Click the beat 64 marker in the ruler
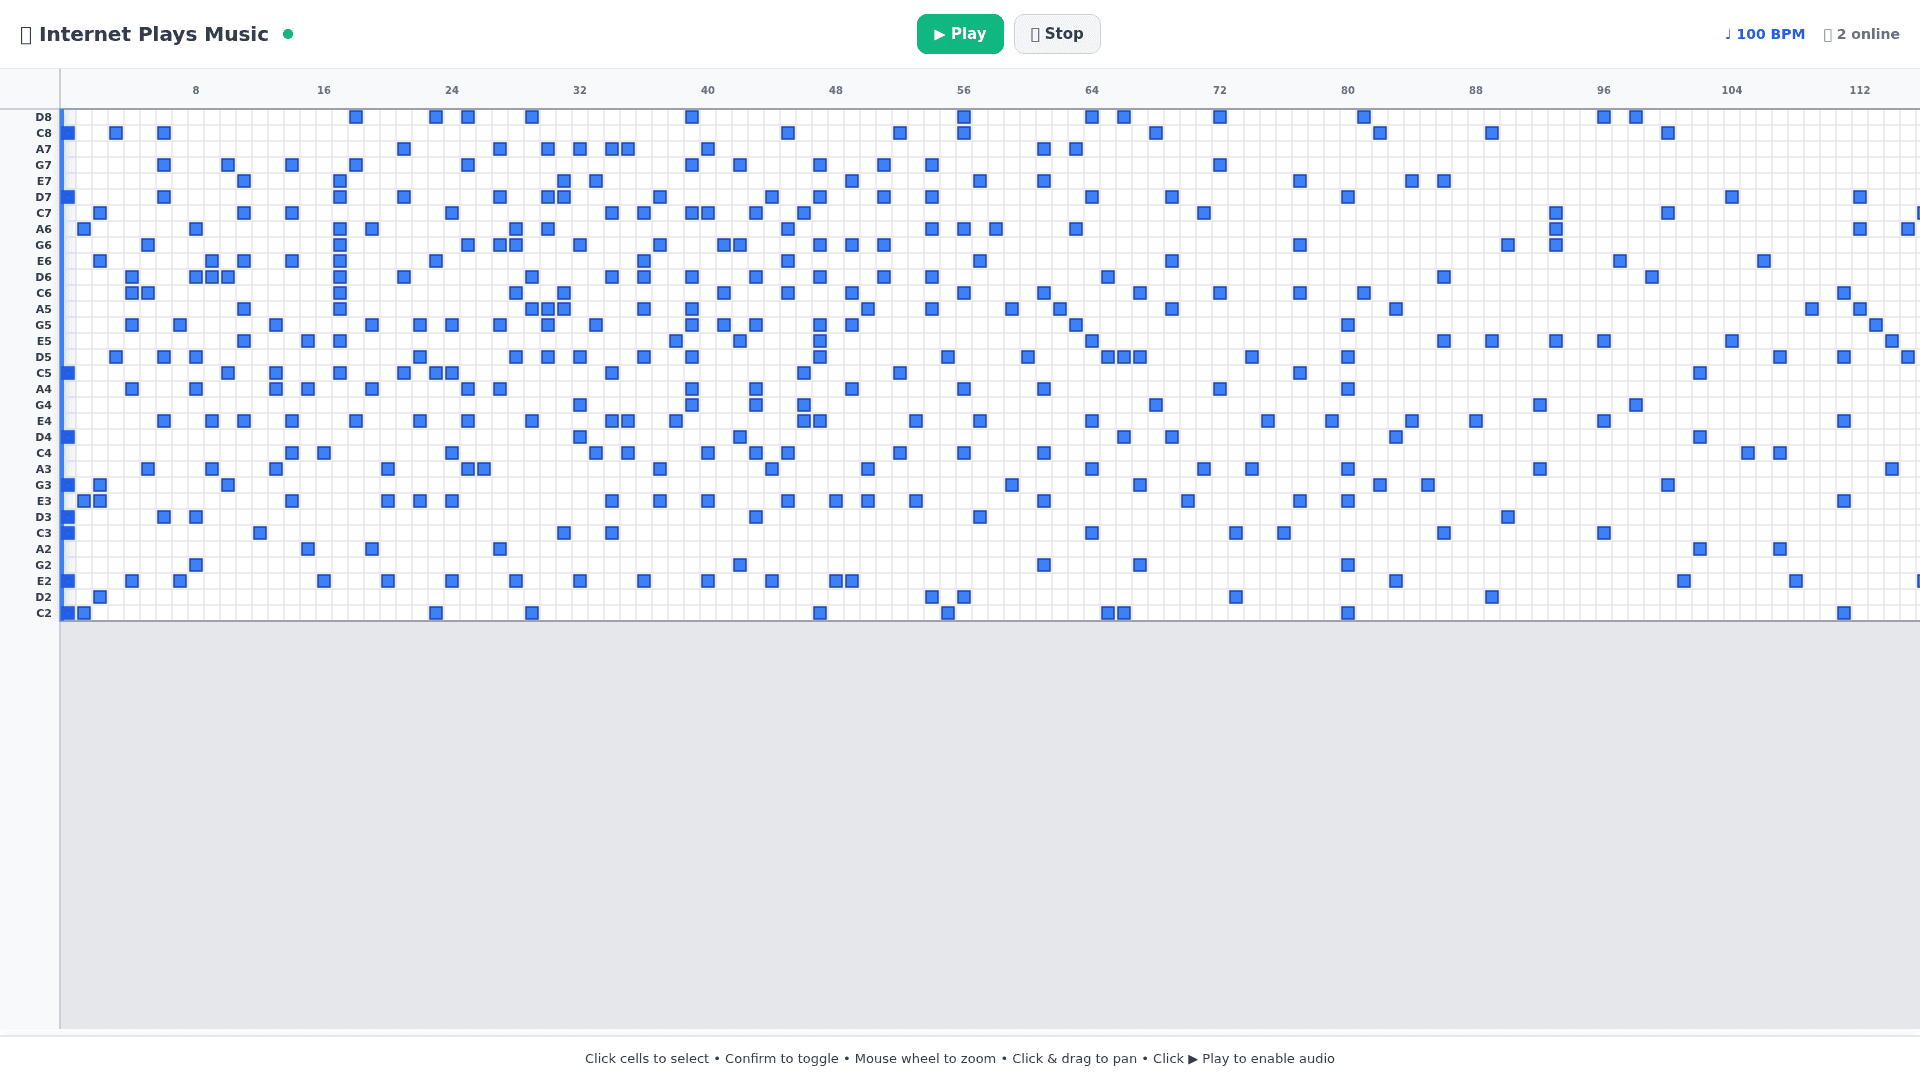1920x1080 pixels. [x=1091, y=90]
